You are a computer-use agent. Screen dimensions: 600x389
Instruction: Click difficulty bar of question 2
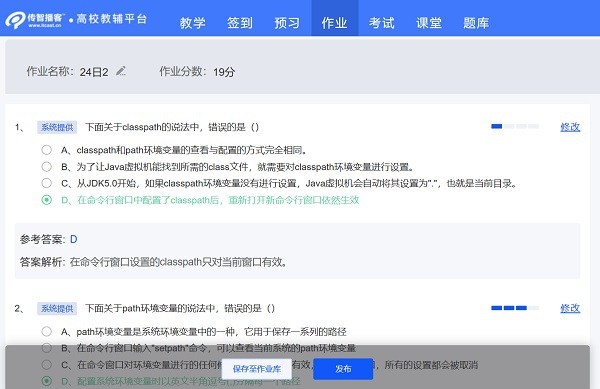(x=515, y=308)
